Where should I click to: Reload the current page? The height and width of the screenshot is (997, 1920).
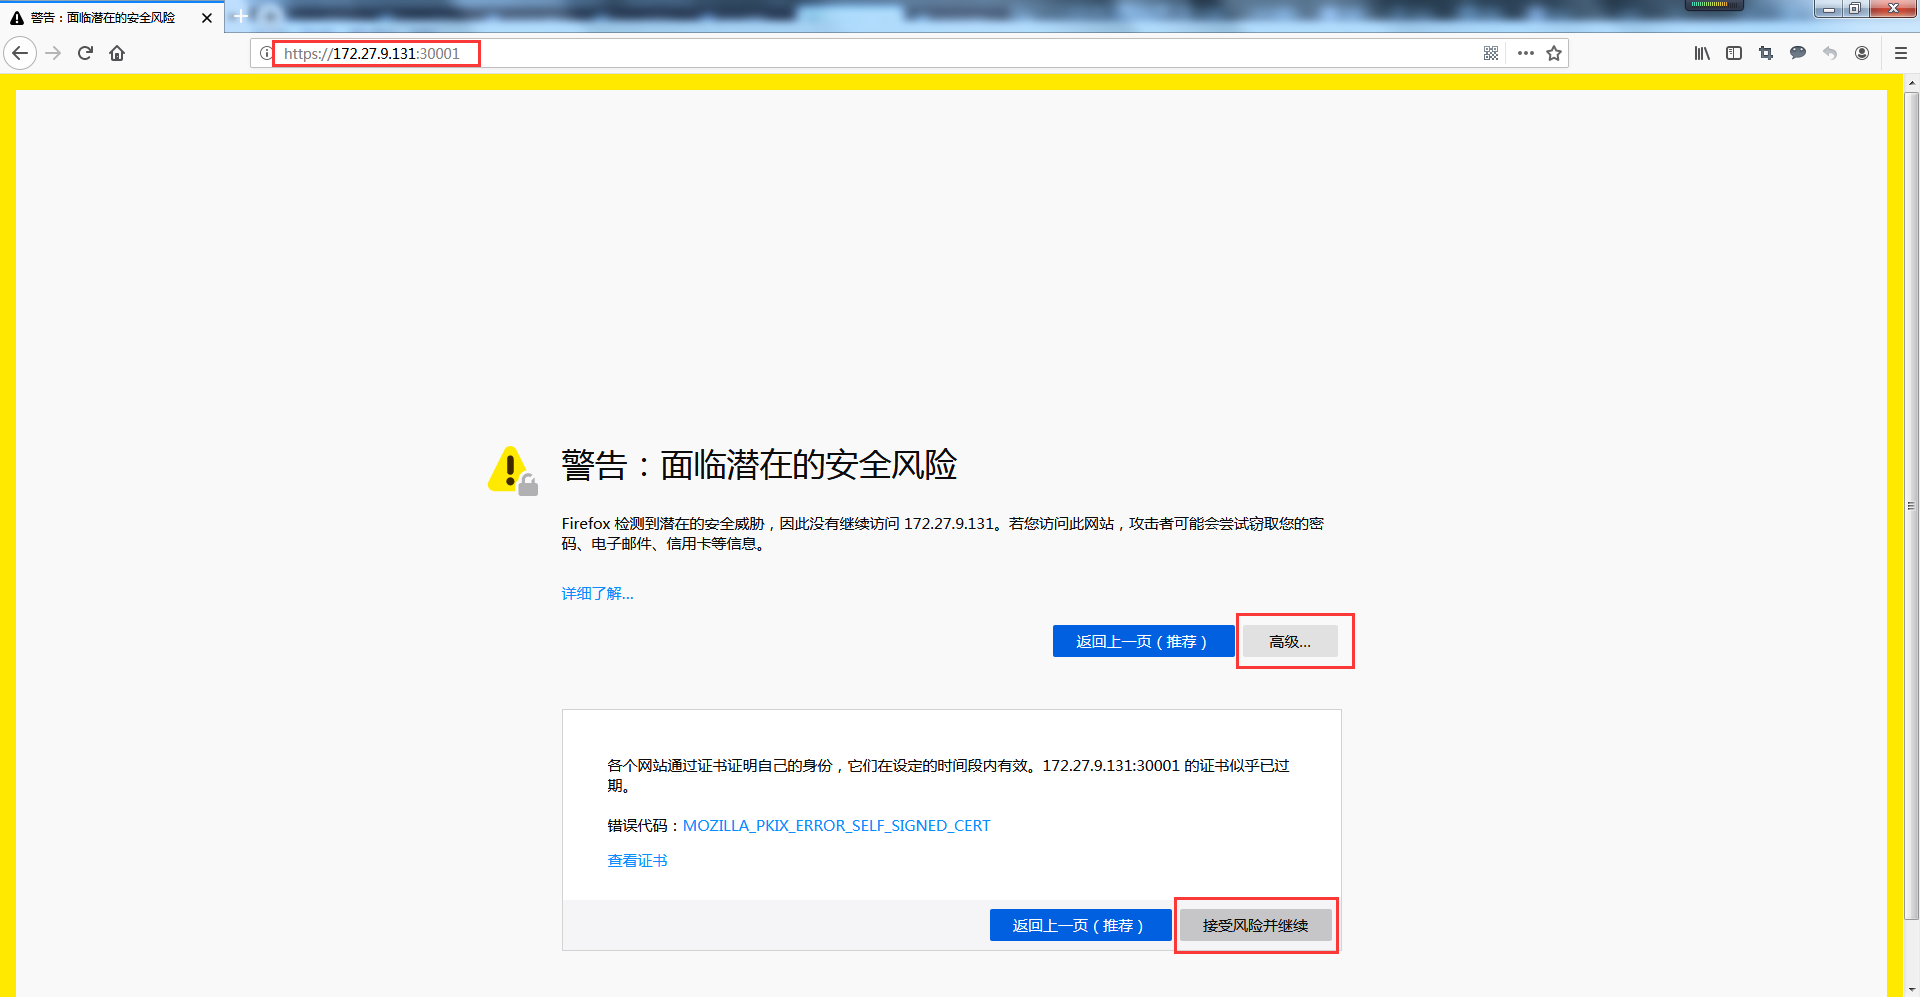click(x=85, y=53)
